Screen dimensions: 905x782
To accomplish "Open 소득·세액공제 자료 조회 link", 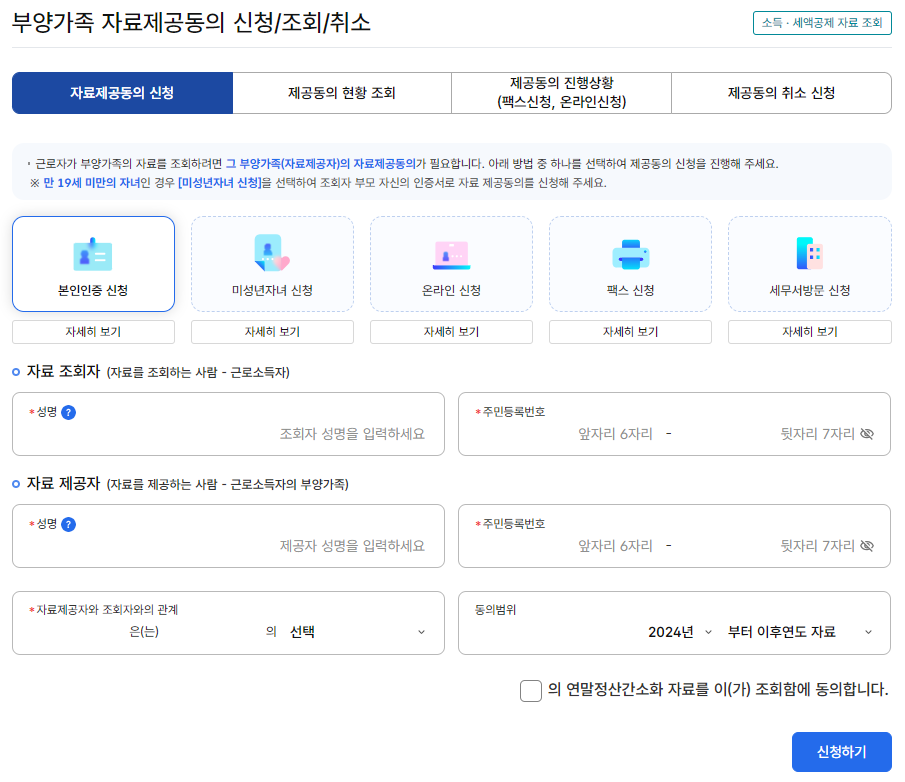I will [820, 24].
